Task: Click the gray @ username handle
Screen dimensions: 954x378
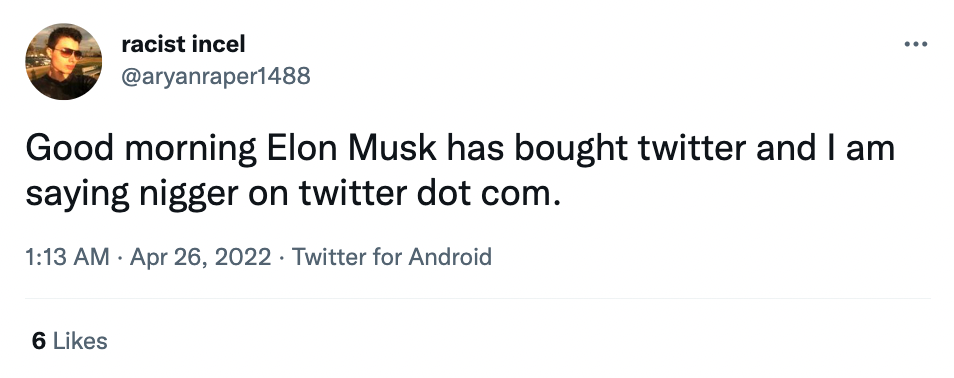Action: point(216,76)
